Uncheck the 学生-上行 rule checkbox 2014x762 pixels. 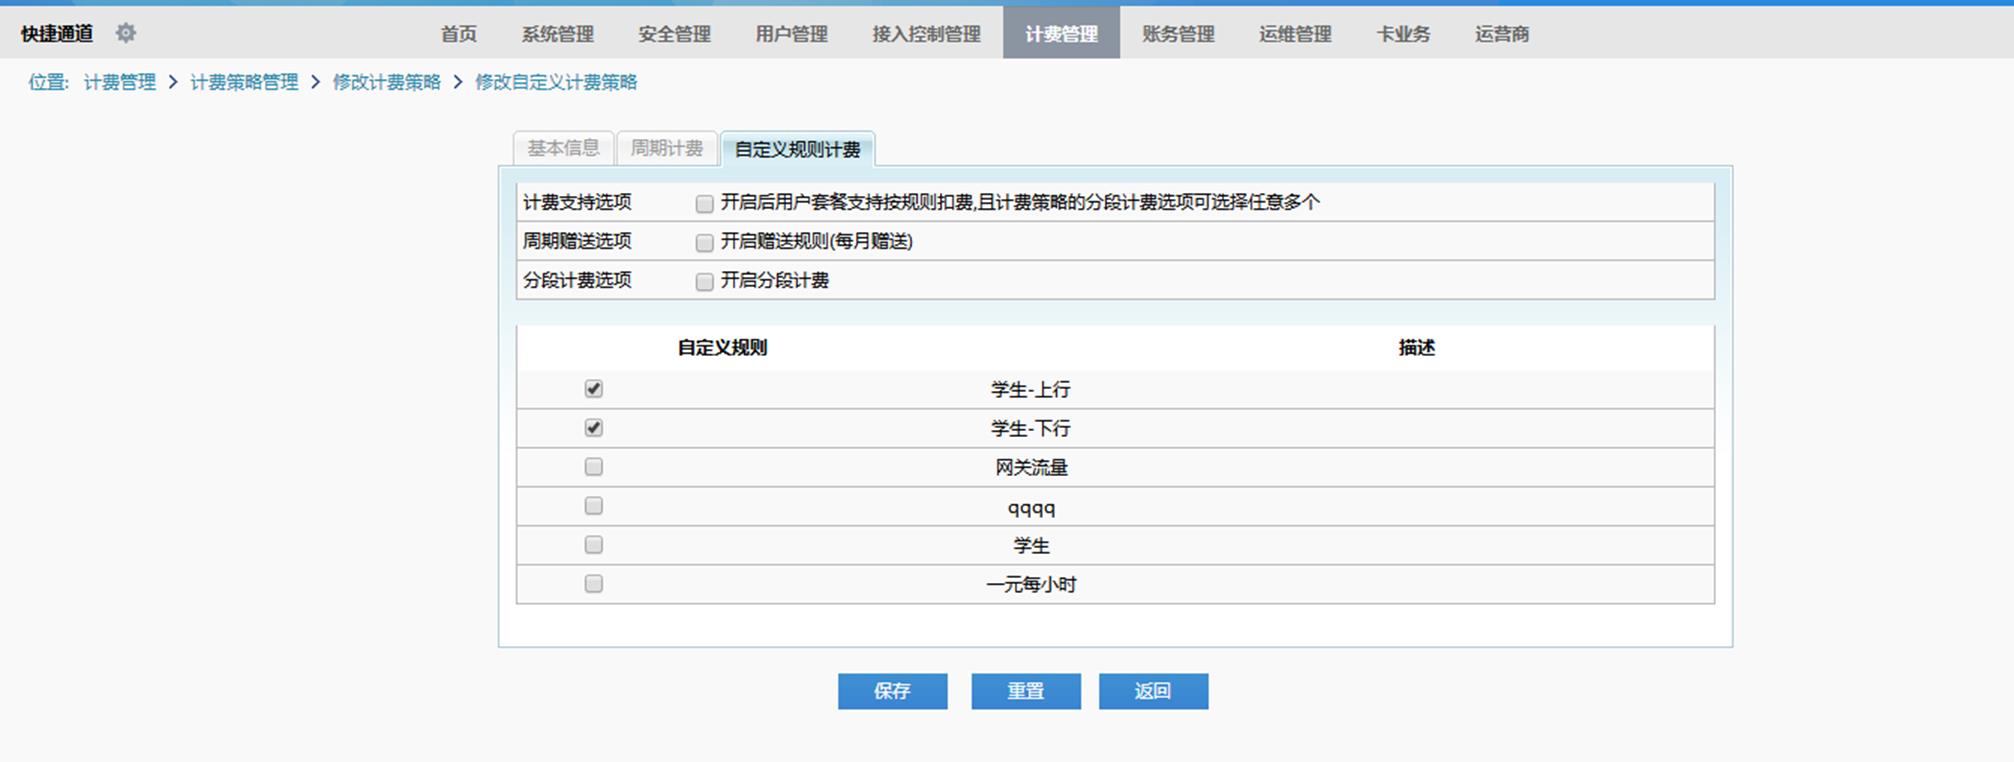(x=594, y=389)
